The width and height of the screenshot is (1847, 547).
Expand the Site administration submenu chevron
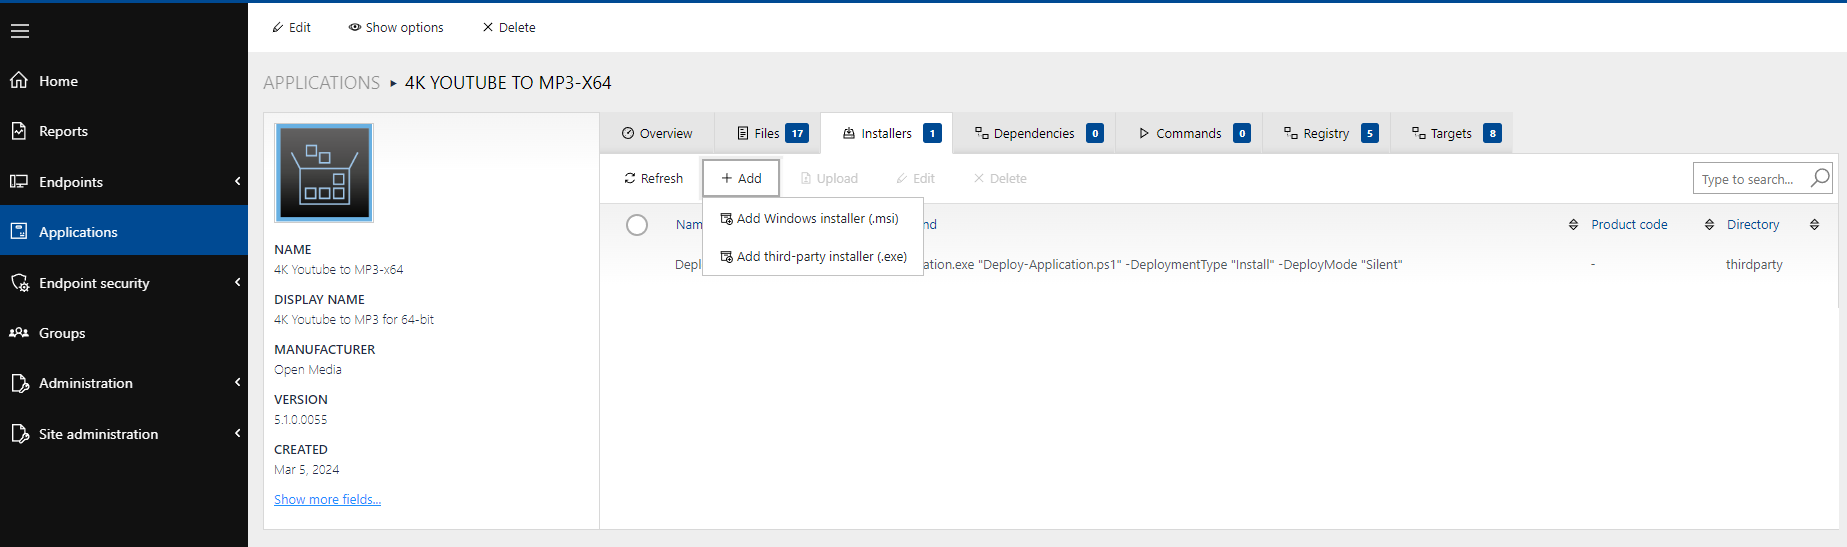pos(237,433)
